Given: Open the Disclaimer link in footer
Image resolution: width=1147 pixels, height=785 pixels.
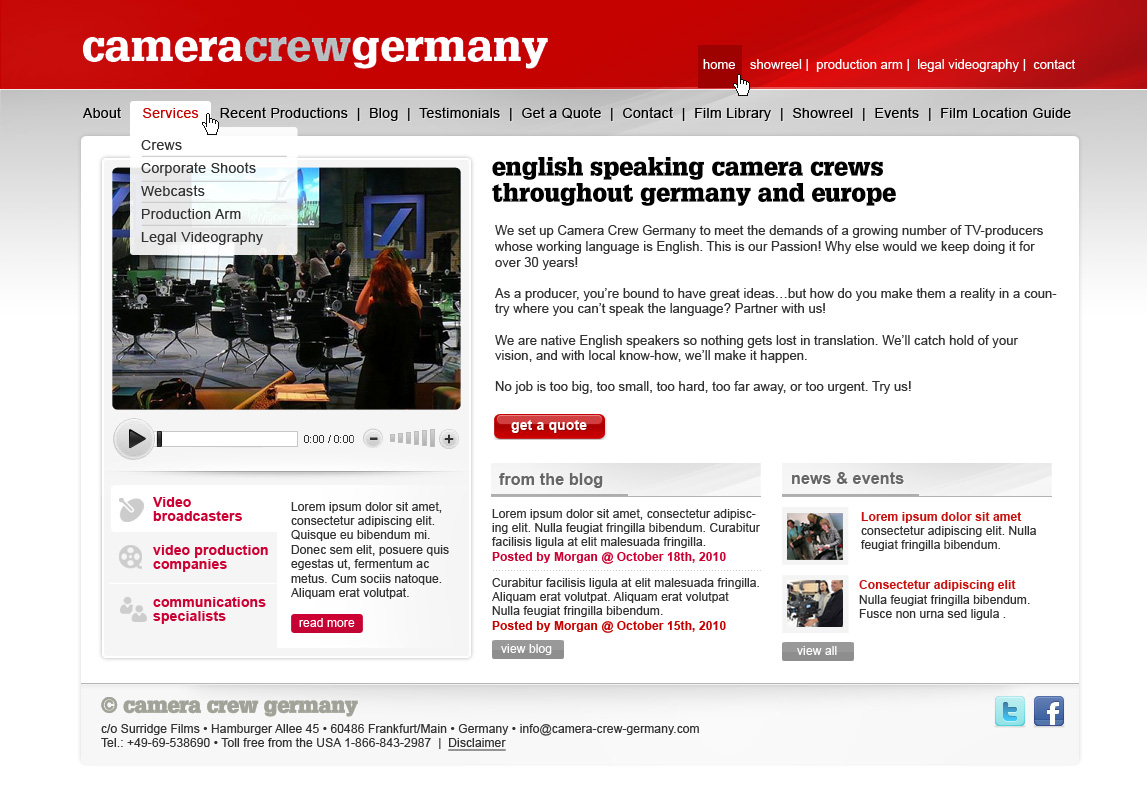Looking at the screenshot, I should [477, 743].
